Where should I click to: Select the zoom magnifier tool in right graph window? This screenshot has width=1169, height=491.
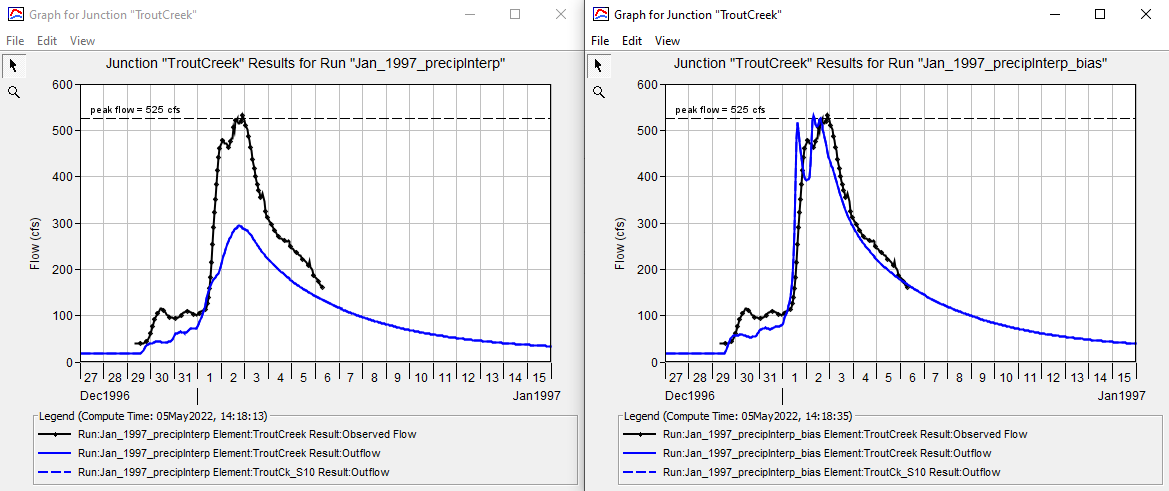[598, 92]
